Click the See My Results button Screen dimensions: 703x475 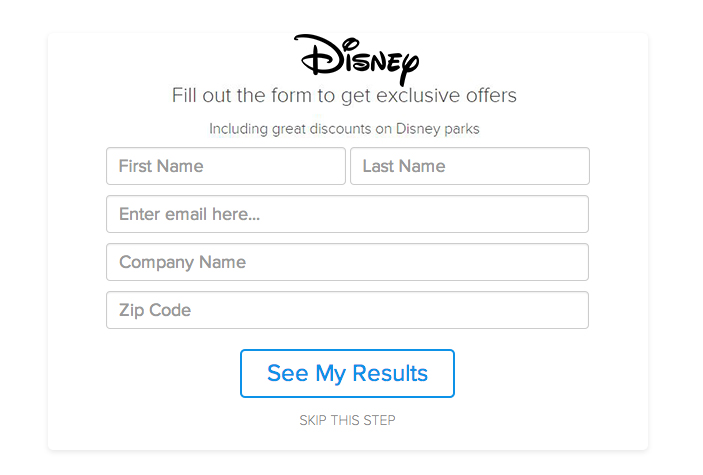347,373
